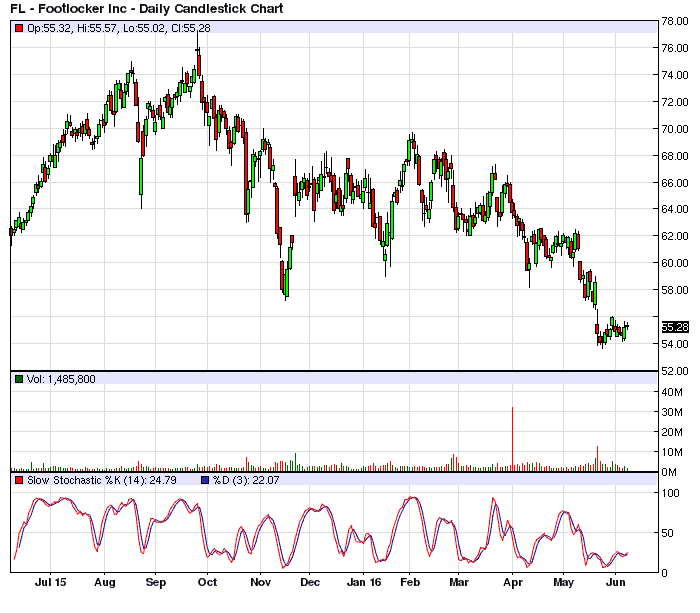Screen dimensions: 700x613
Task: Click the 64.00 price axis label
Action: [675, 209]
